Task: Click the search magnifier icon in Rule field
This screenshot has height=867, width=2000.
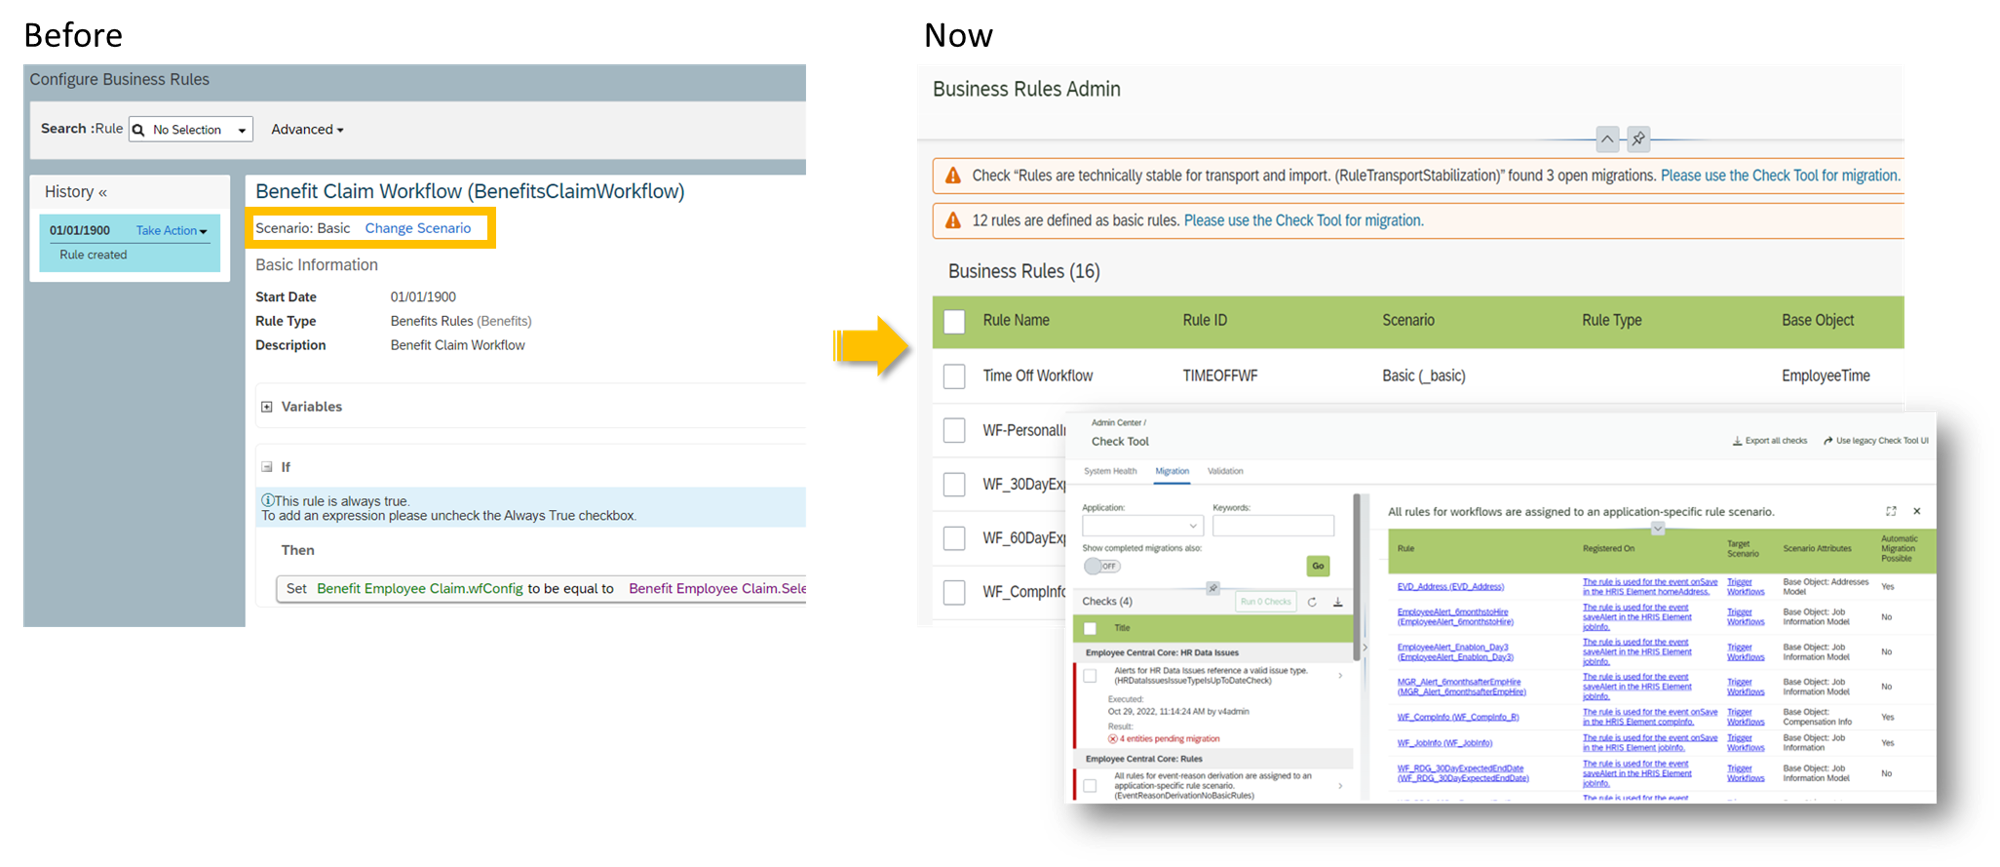Action: (x=139, y=130)
